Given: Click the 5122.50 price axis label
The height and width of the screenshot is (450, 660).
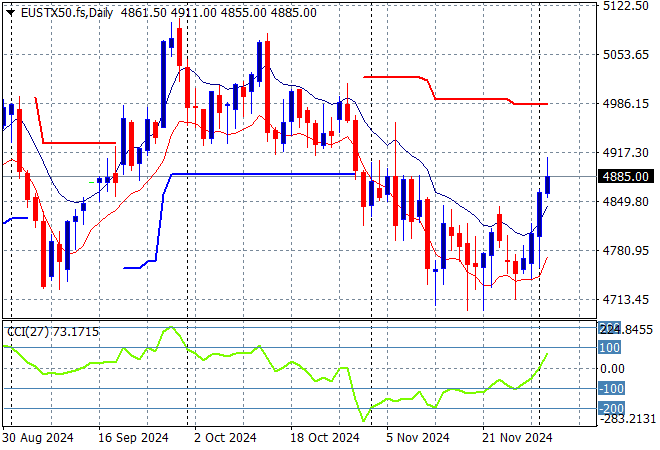Looking at the screenshot, I should (628, 6).
